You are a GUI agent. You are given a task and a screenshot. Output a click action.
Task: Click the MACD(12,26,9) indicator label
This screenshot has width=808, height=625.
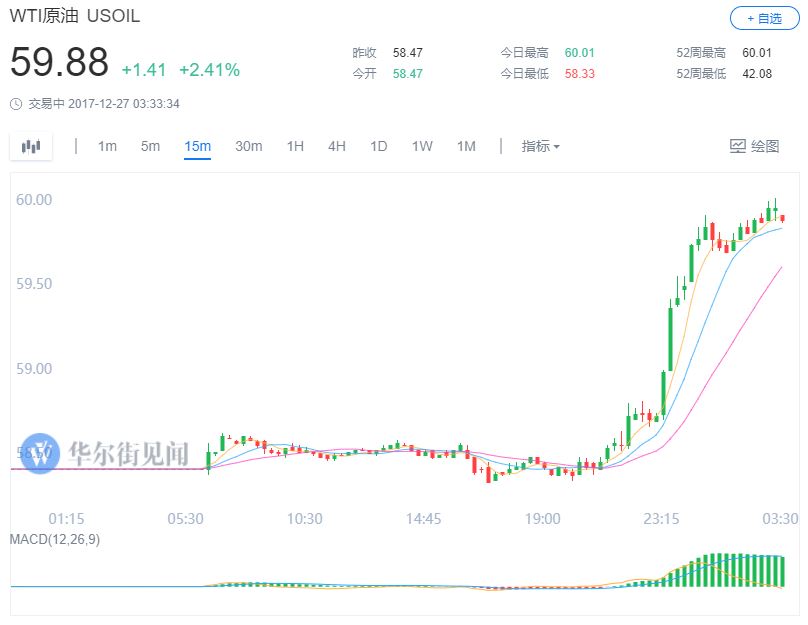tap(55, 539)
